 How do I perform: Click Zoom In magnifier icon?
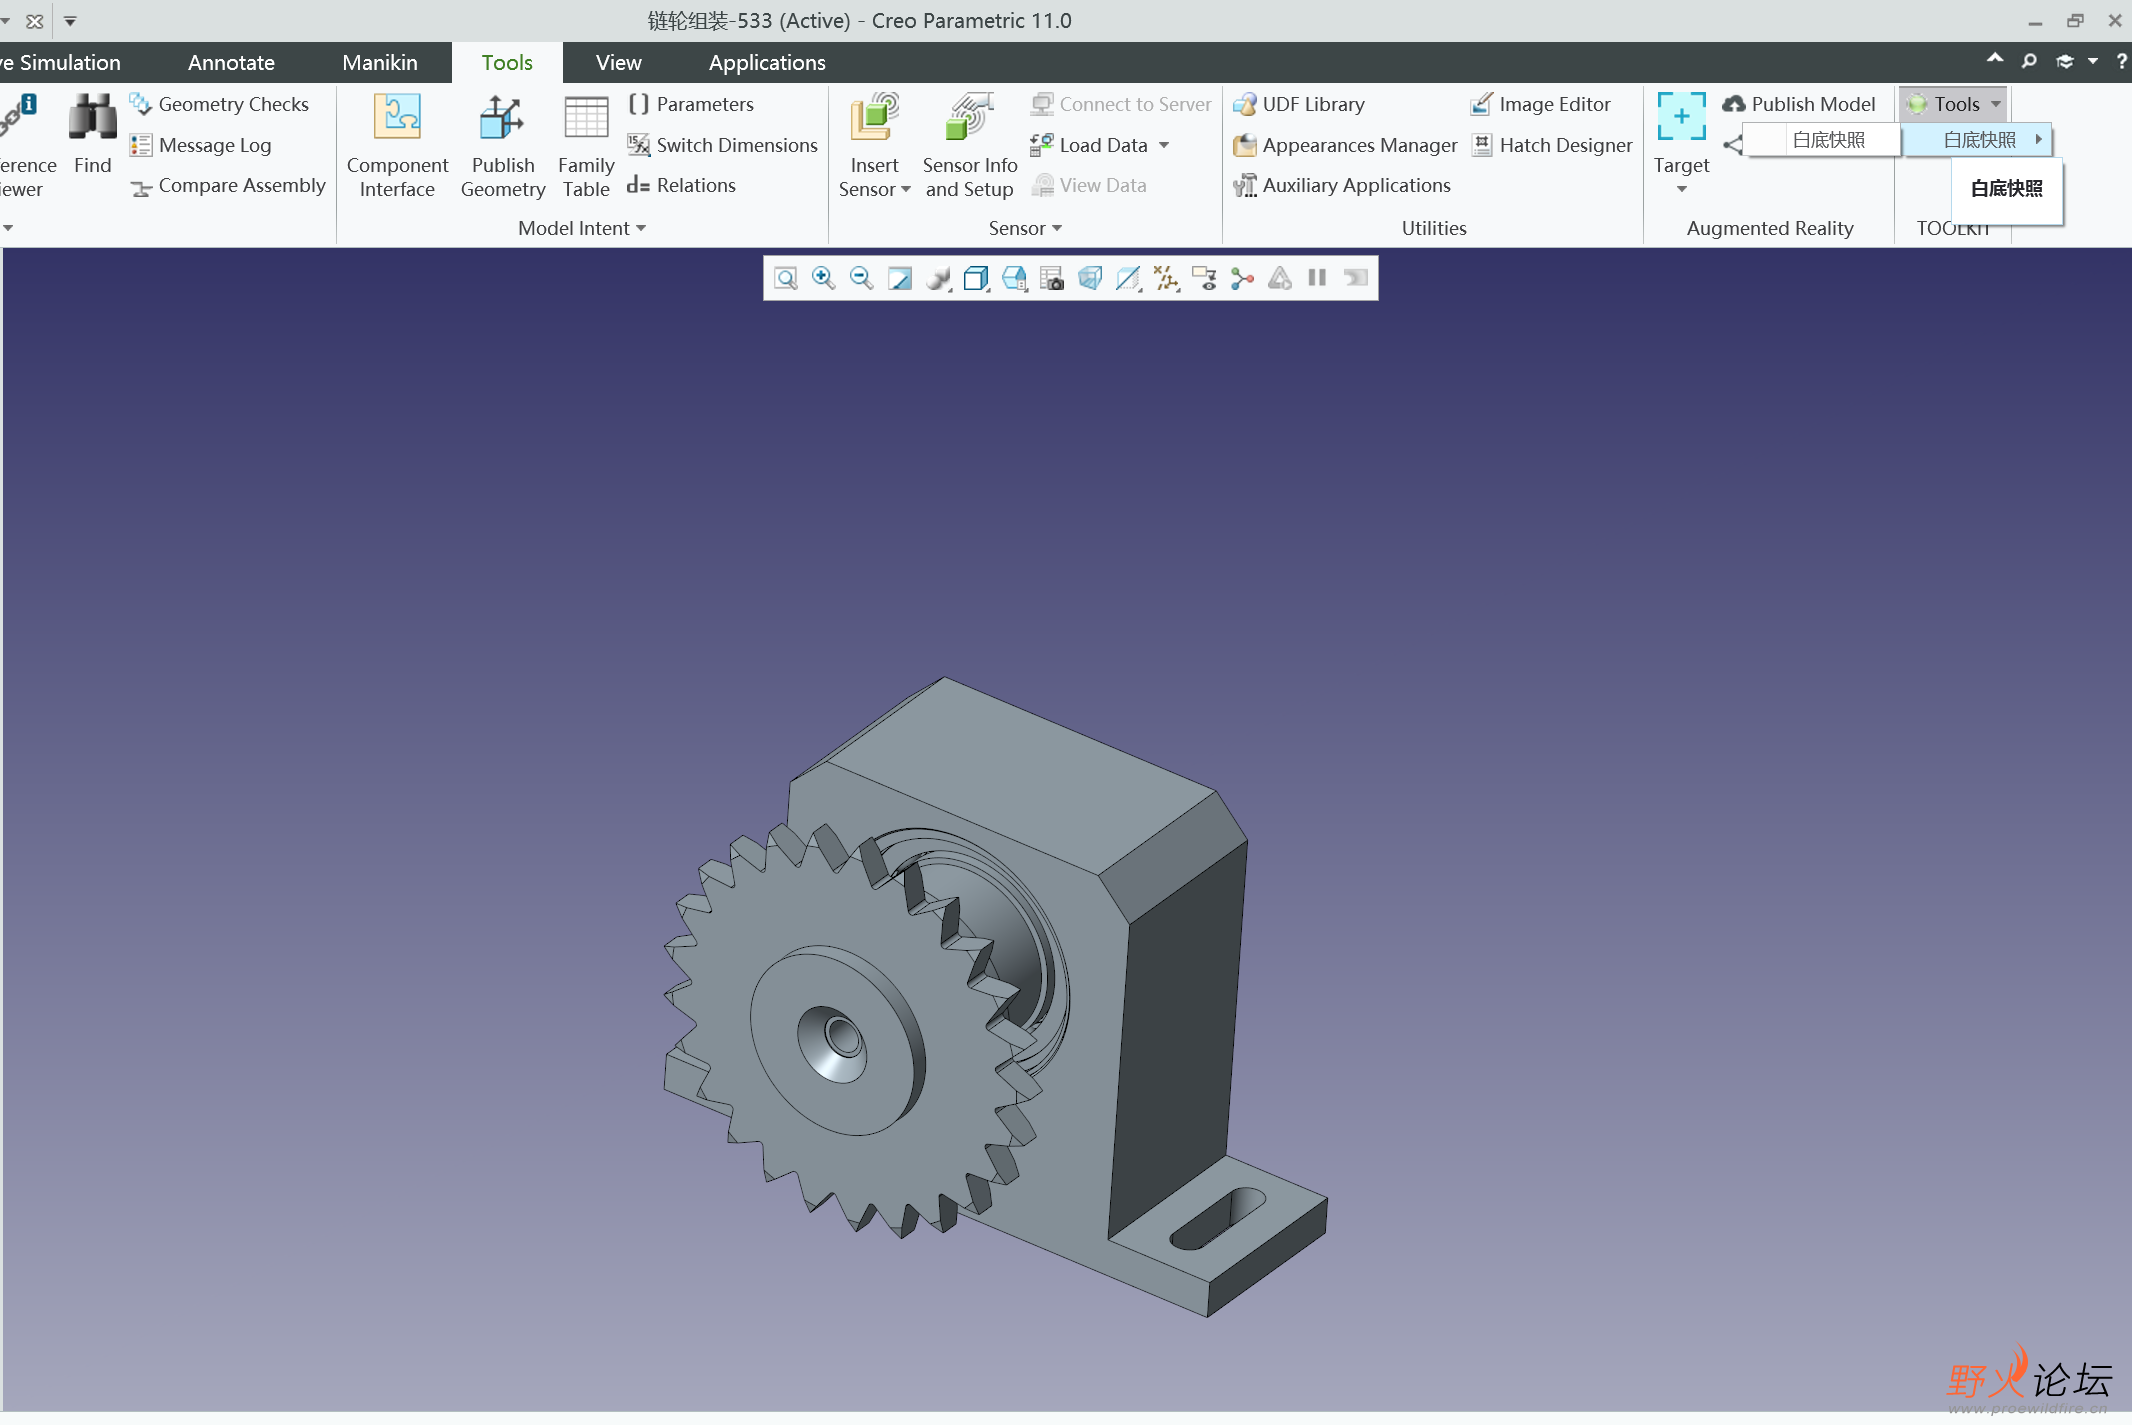824,278
